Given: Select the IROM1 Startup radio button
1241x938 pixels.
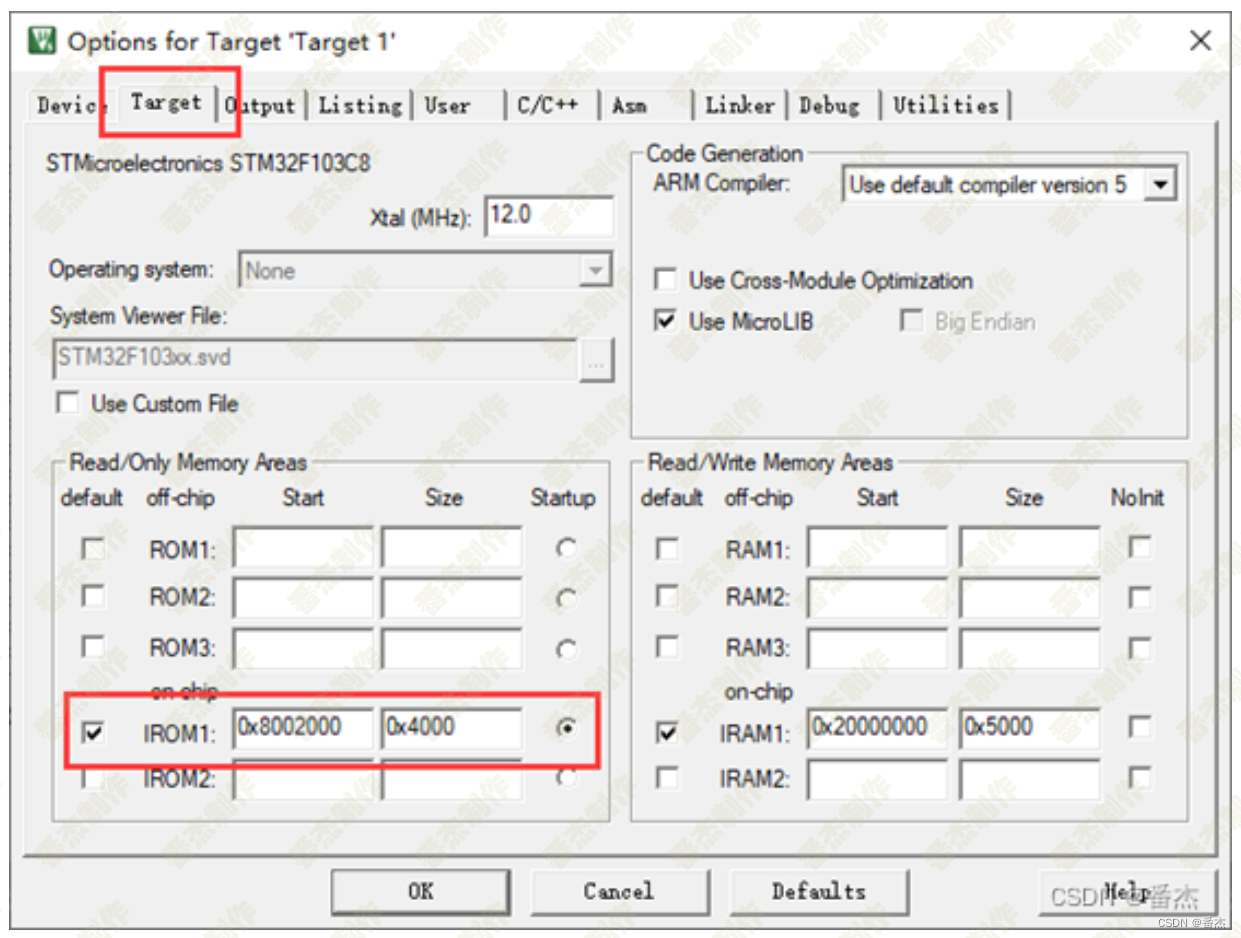Looking at the screenshot, I should coord(567,730).
